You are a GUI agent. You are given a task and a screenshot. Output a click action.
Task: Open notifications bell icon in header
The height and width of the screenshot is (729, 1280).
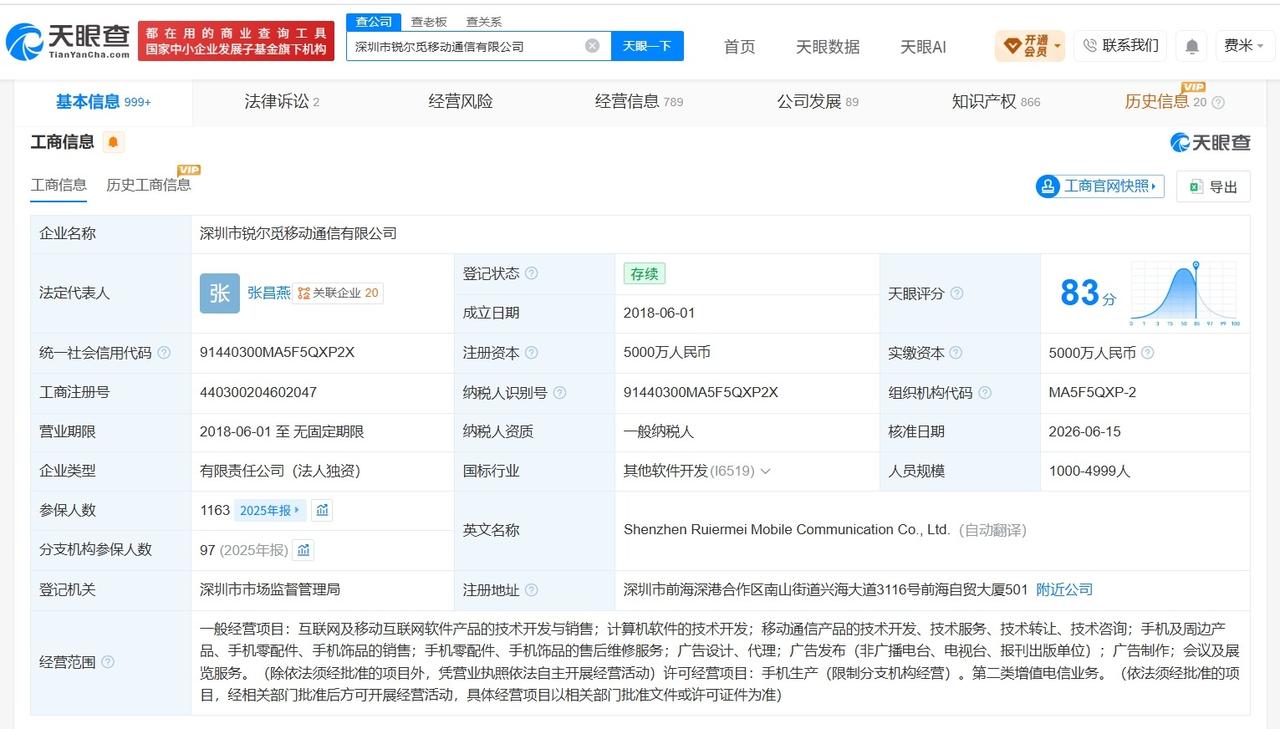point(1191,46)
